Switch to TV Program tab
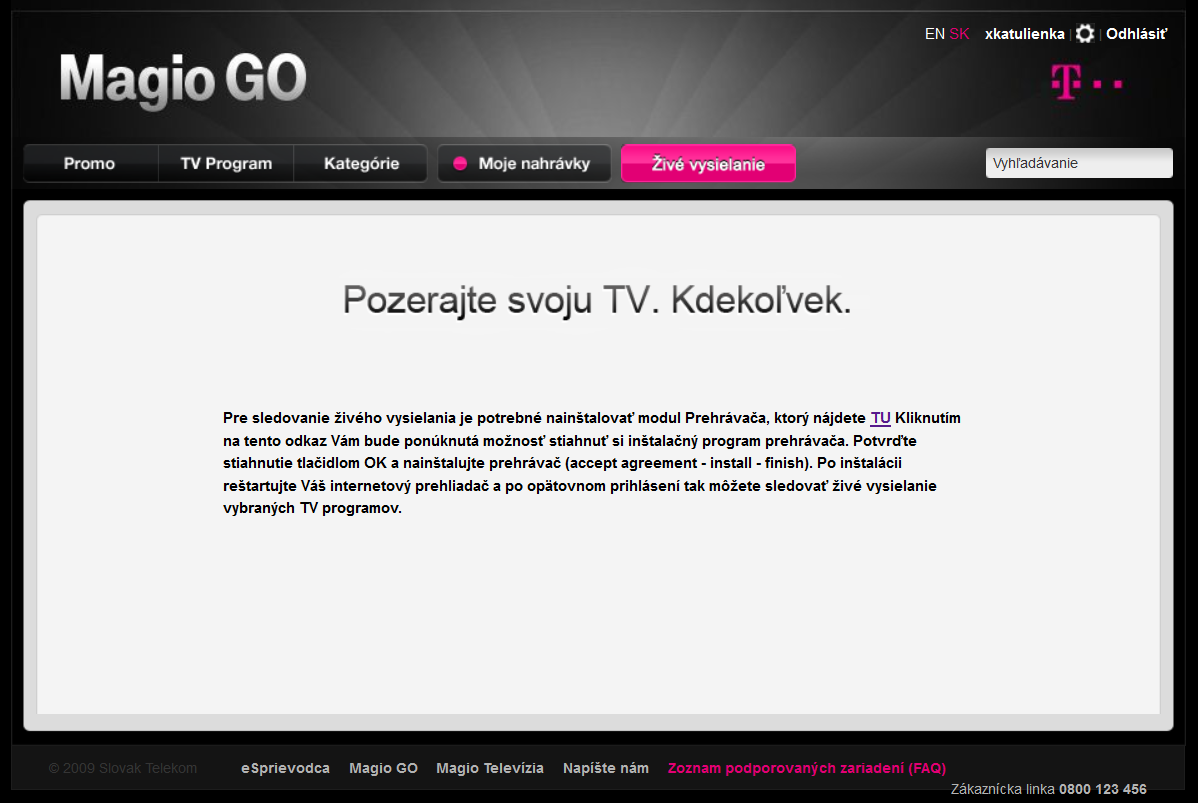This screenshot has height=803, width=1198. [226, 164]
